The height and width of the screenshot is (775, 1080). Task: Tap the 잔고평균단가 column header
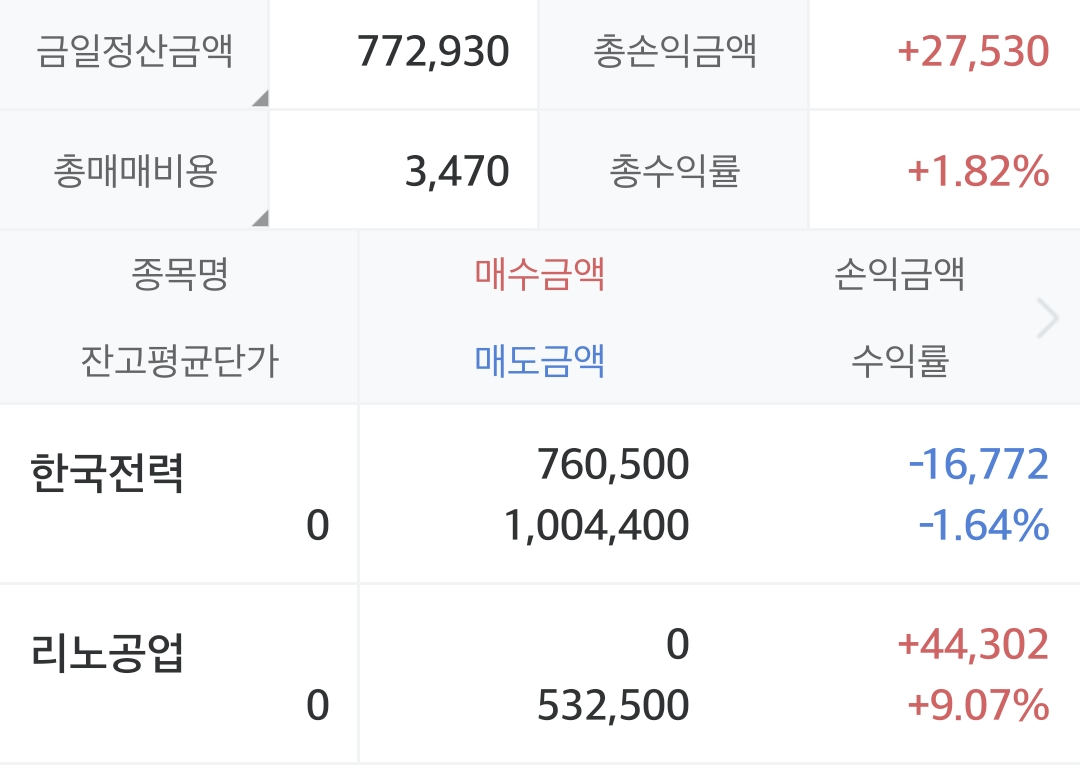point(180,360)
